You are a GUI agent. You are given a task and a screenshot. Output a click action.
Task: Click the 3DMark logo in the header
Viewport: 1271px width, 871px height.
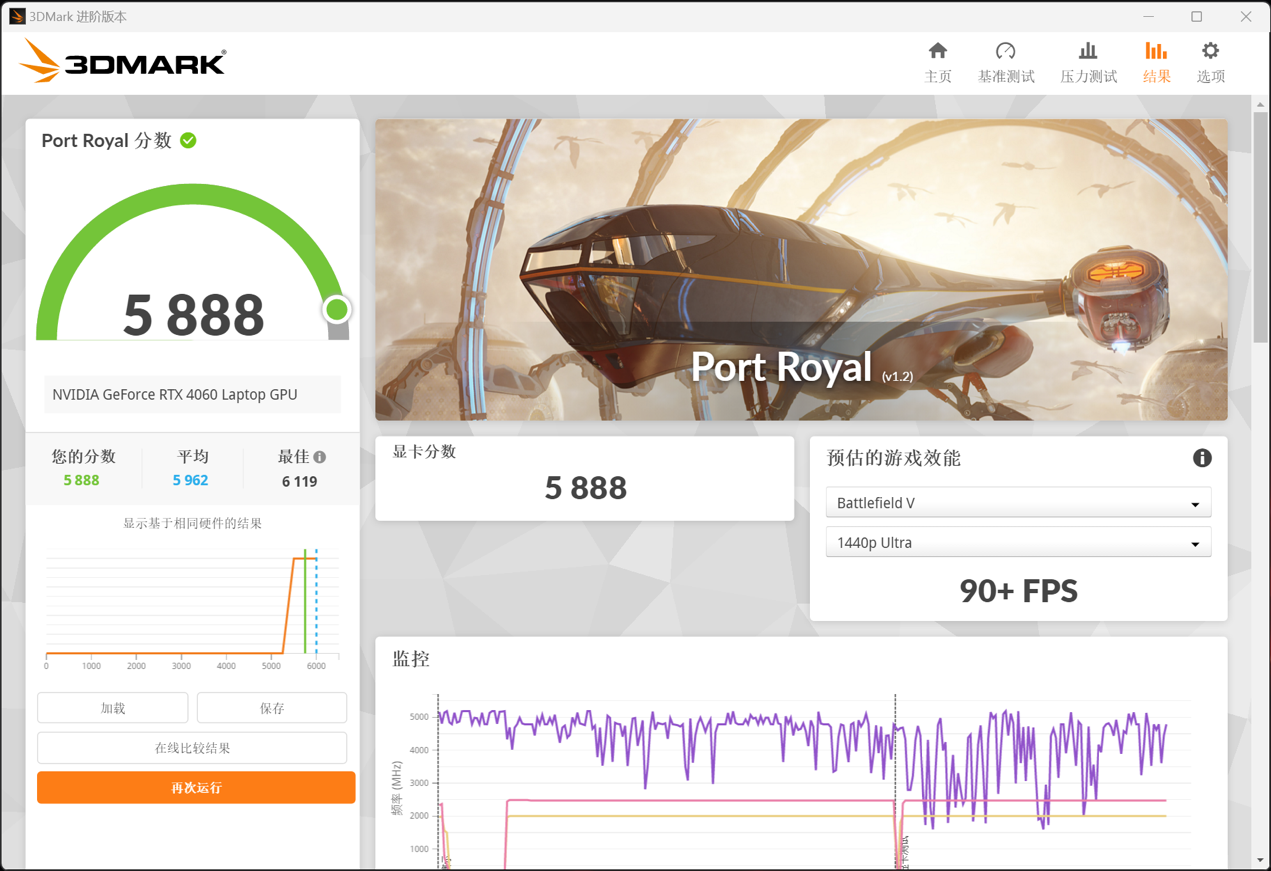[122, 62]
